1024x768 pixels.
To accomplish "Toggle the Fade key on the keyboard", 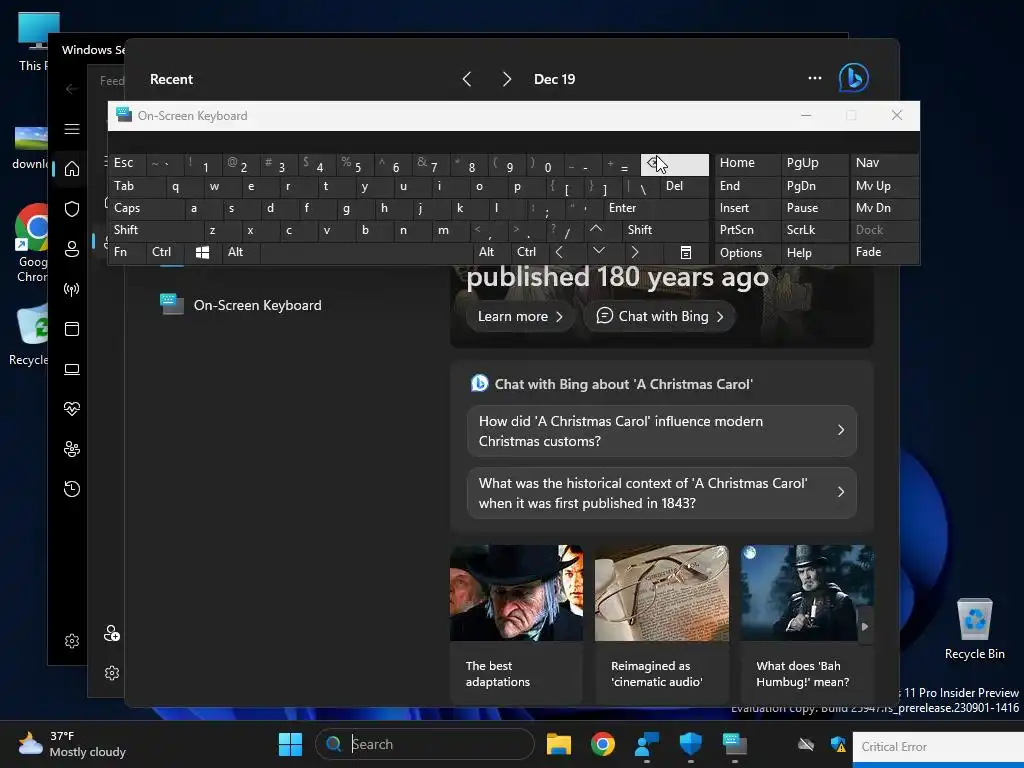I will pos(884,252).
